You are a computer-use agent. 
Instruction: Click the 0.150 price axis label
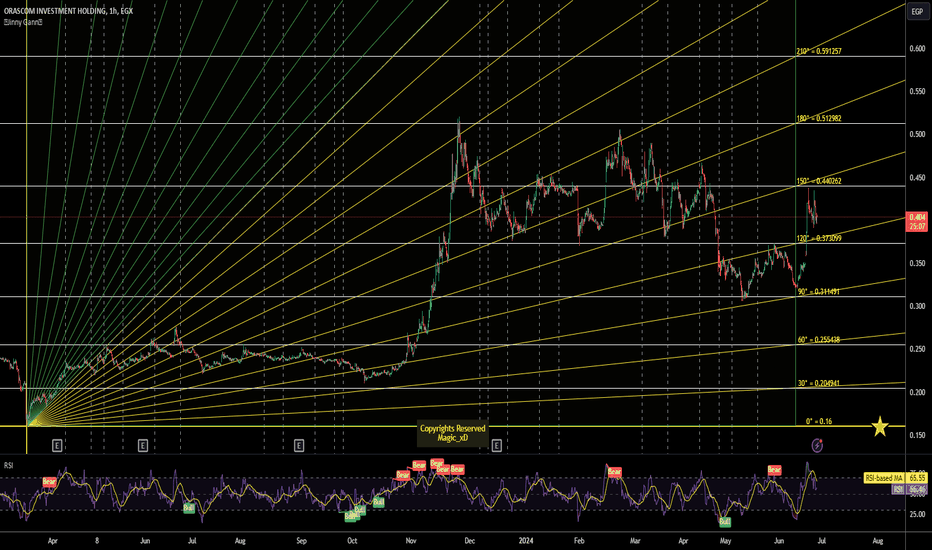tap(917, 435)
